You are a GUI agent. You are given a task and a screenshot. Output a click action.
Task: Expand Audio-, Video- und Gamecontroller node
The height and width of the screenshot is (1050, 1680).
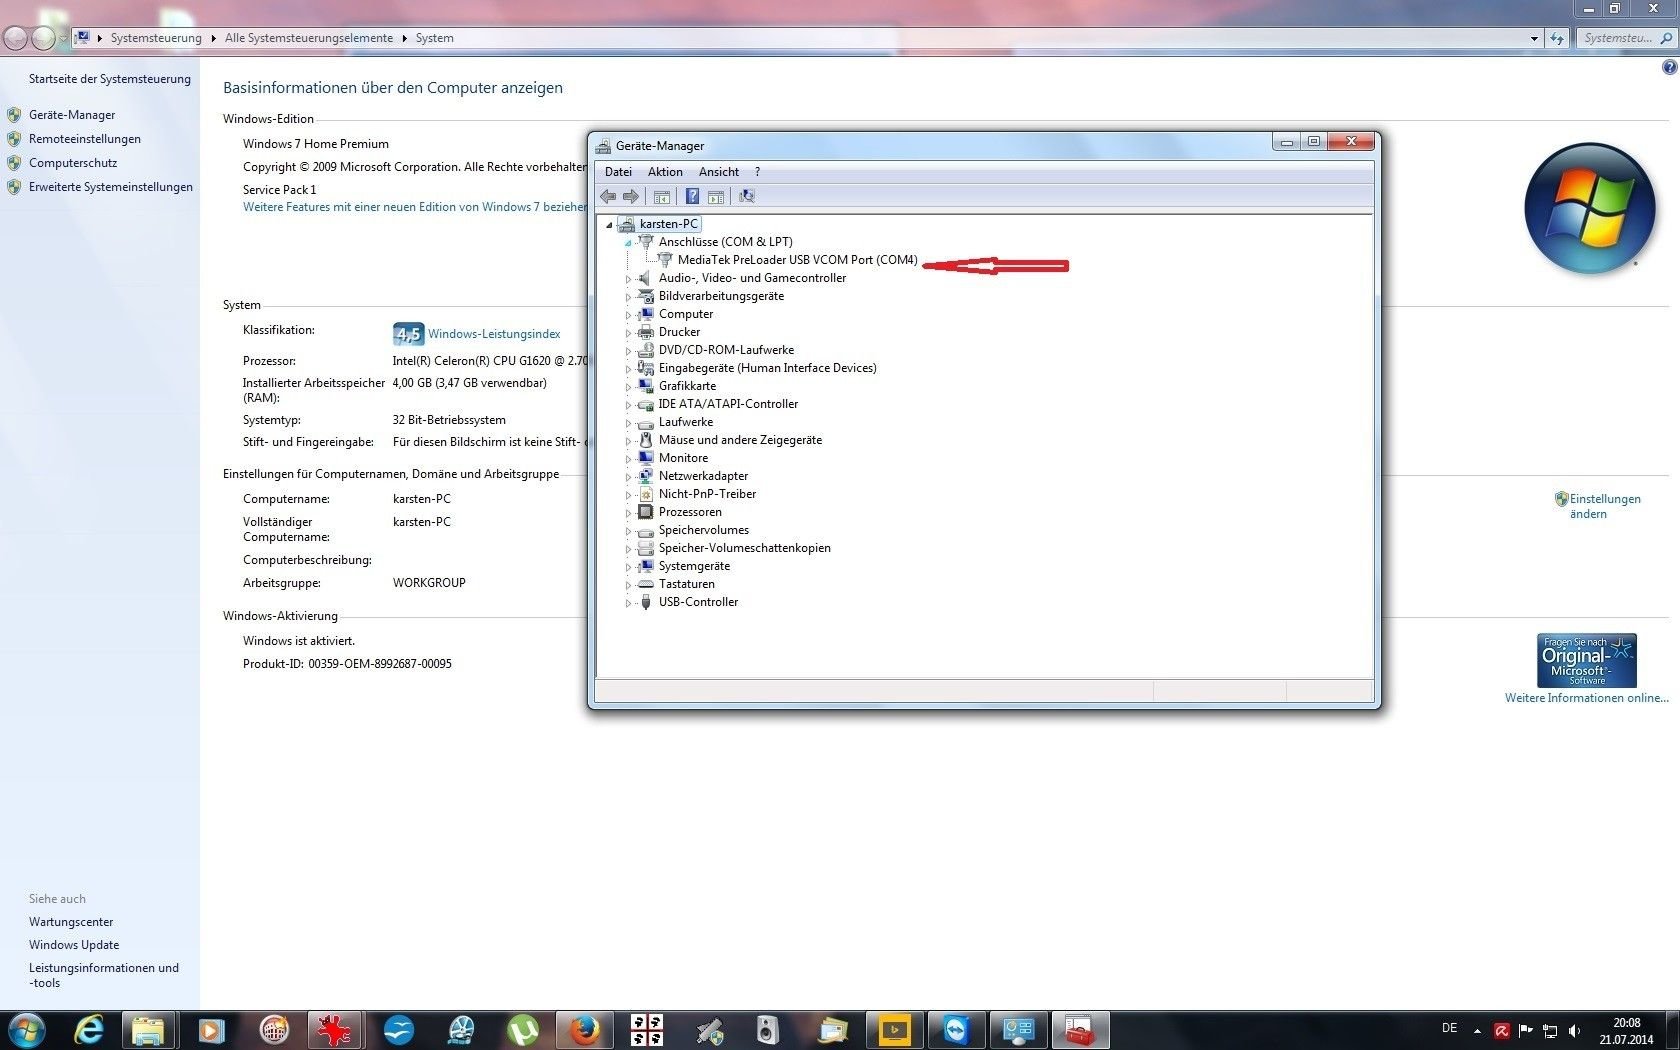tap(628, 279)
